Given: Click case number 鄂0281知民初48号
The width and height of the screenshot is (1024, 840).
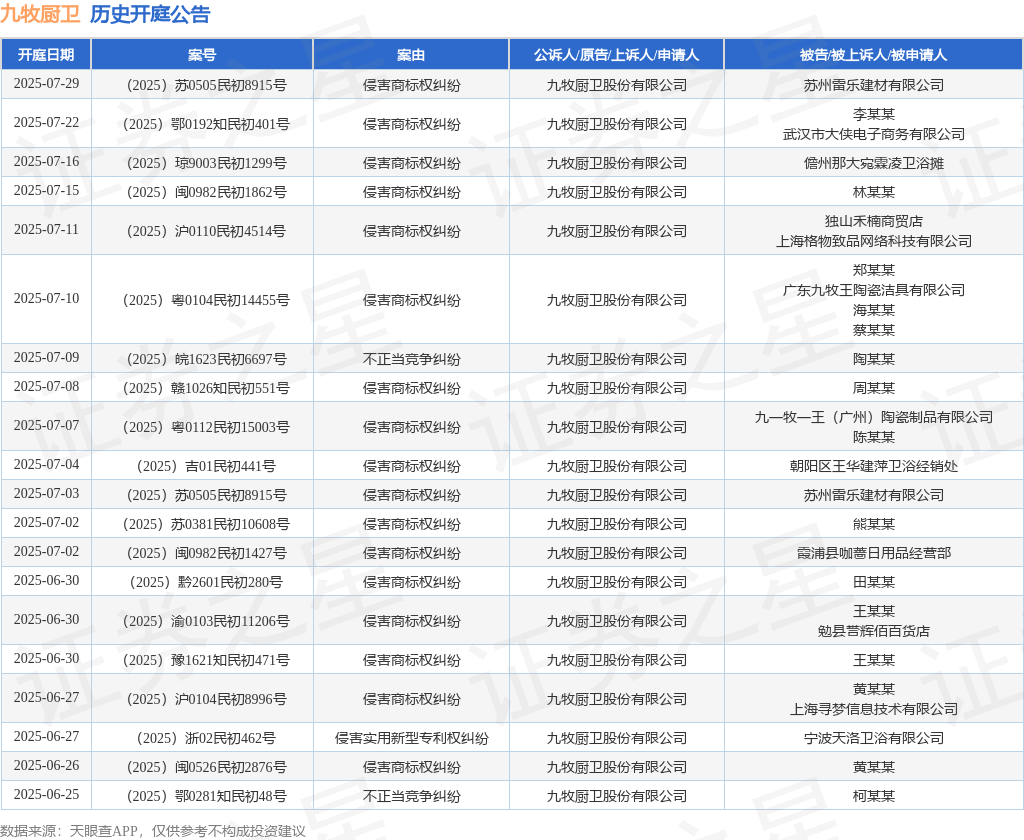Looking at the screenshot, I should tap(206, 796).
